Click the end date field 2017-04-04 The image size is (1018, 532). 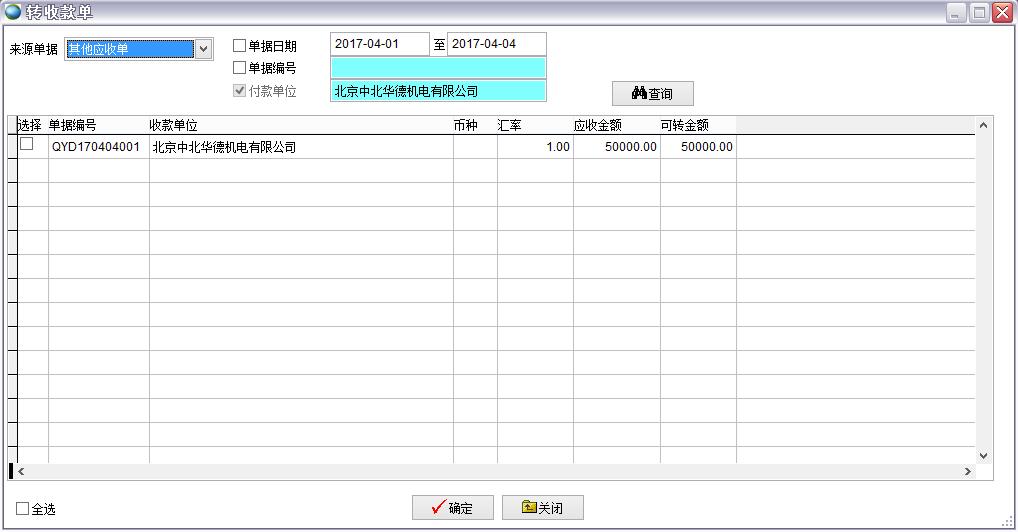496,44
